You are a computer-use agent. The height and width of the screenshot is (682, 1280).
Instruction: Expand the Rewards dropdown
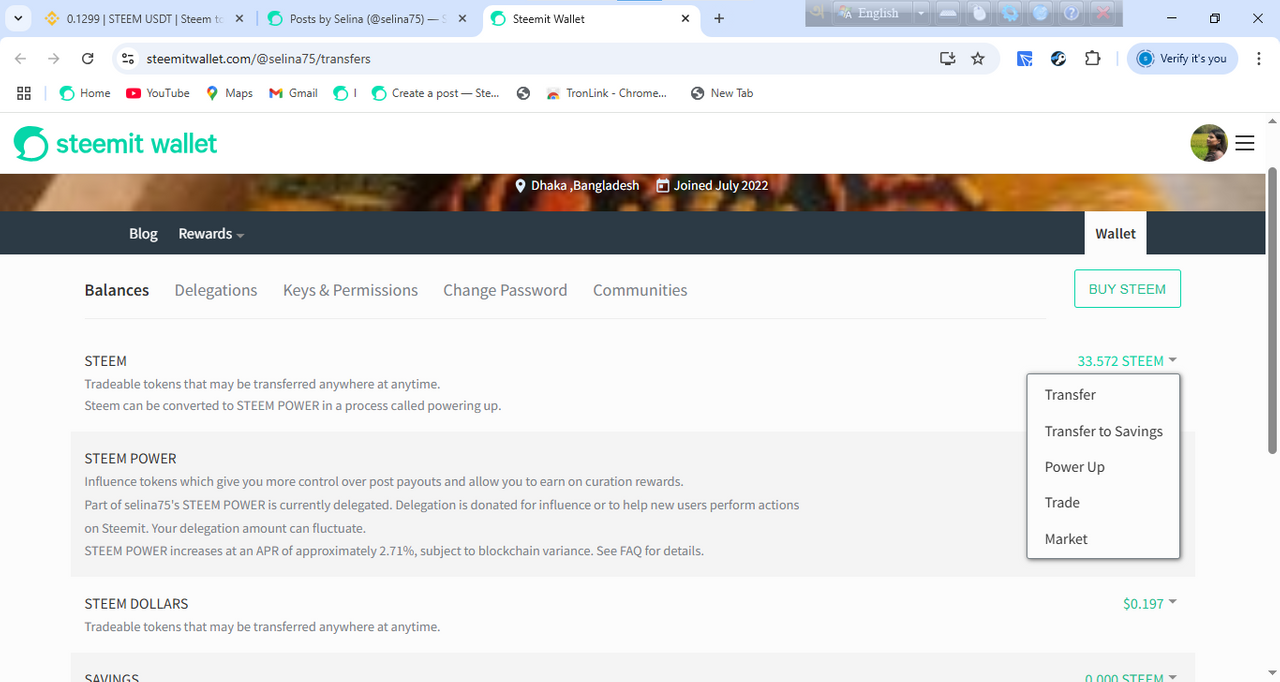(x=211, y=233)
